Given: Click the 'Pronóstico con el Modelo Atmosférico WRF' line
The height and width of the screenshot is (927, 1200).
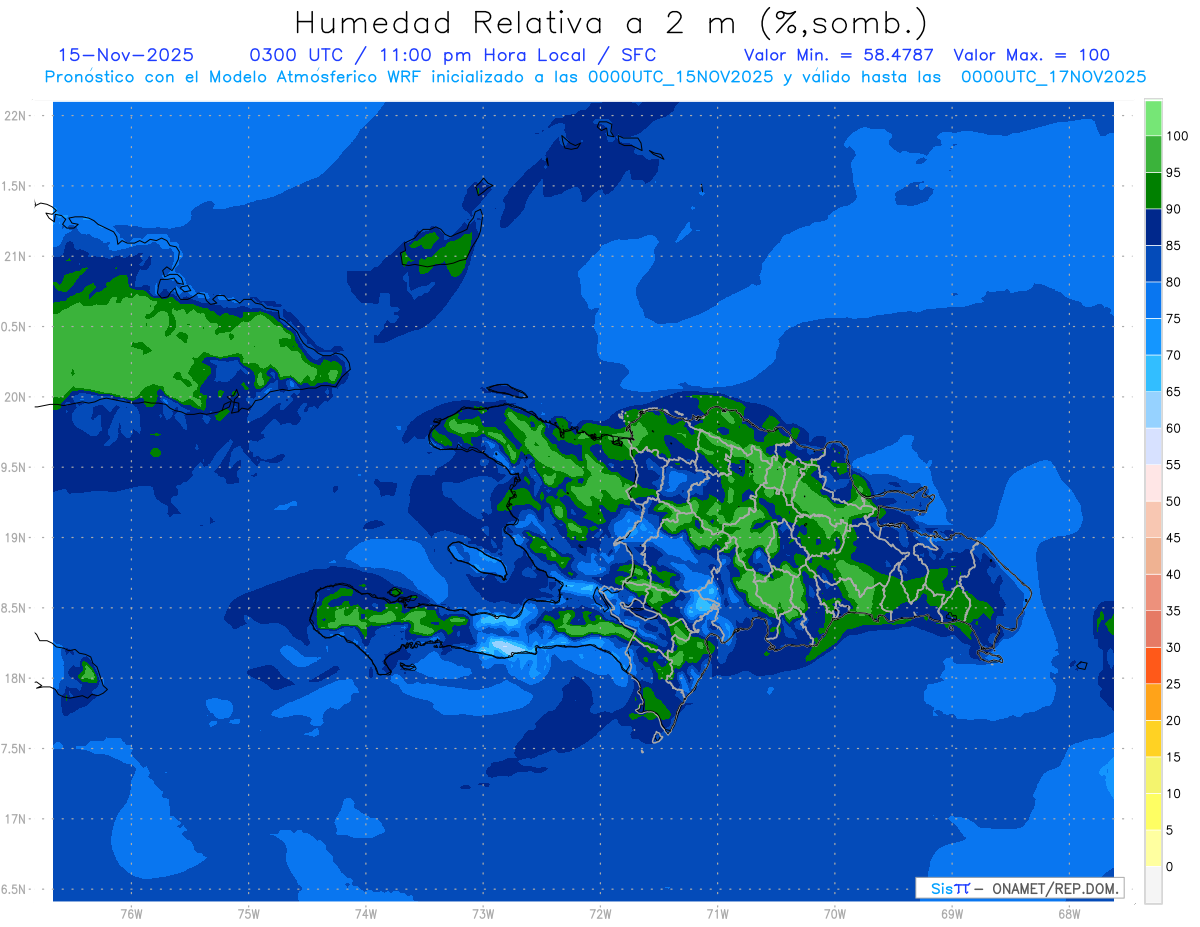Looking at the screenshot, I should tap(595, 76).
